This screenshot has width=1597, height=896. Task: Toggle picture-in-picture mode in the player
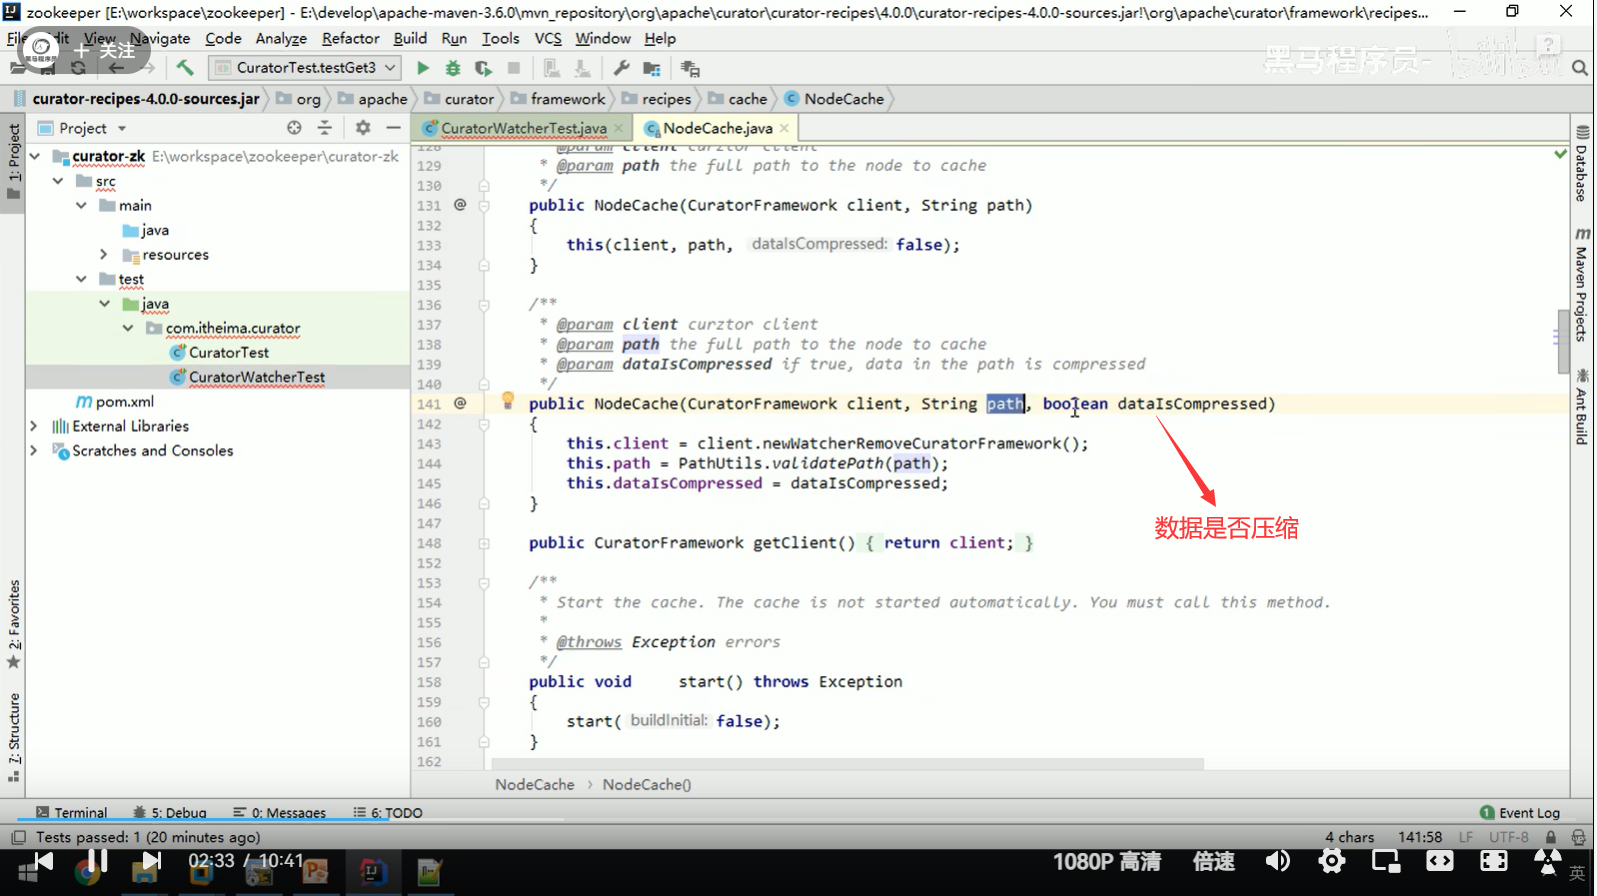click(x=1386, y=861)
